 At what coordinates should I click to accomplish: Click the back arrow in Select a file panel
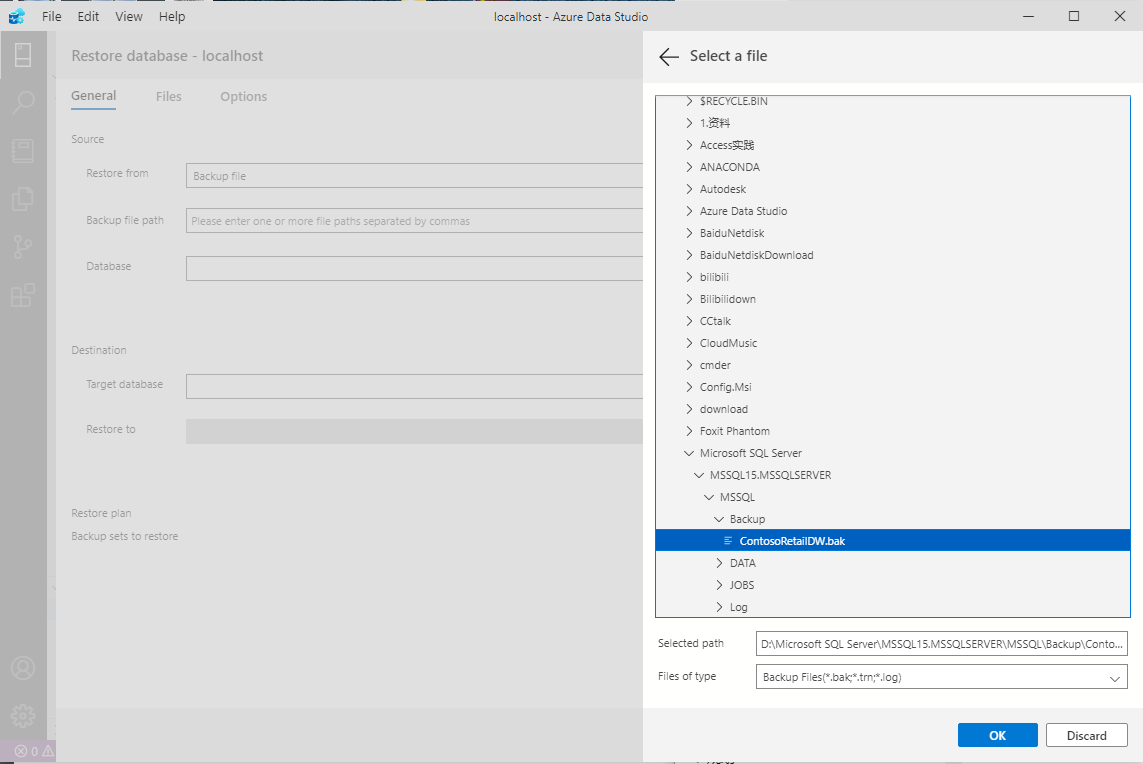coord(668,56)
